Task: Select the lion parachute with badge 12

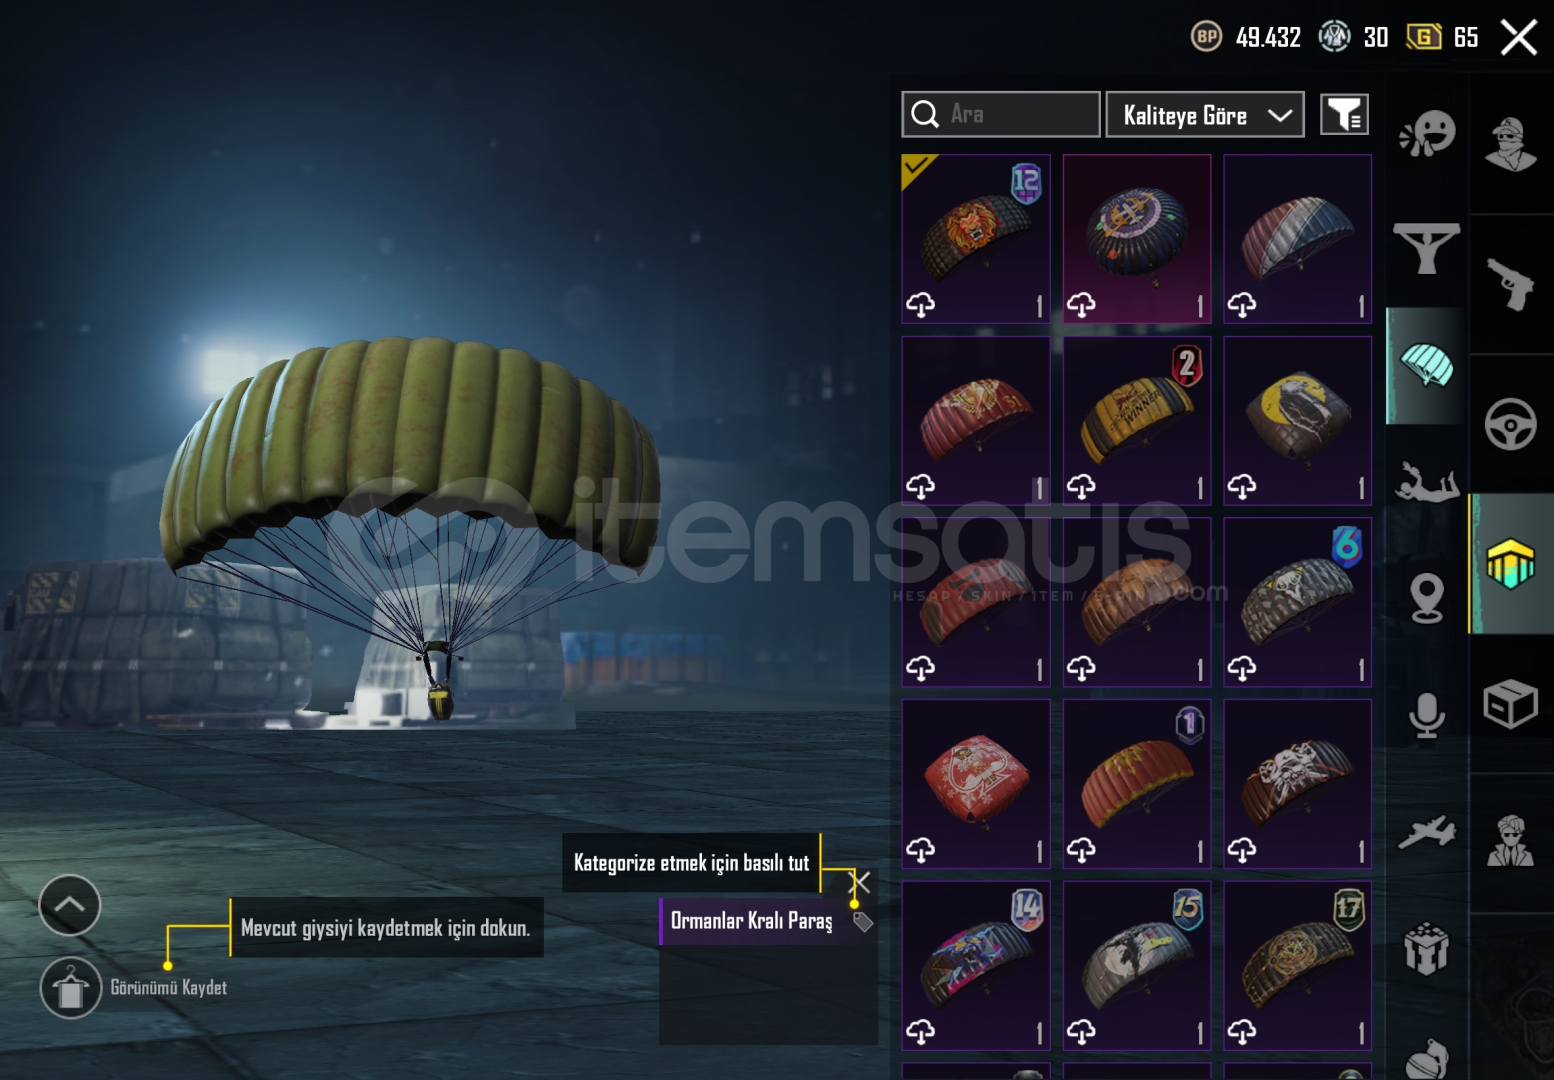Action: [976, 239]
